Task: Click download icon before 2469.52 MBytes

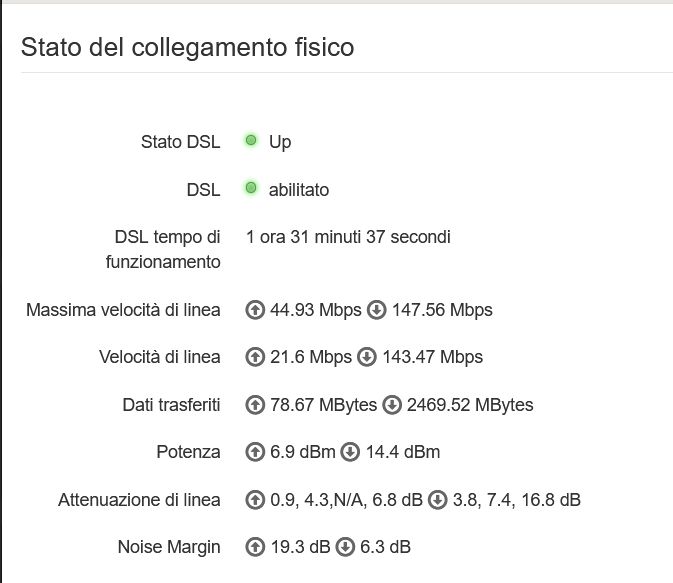Action: [x=392, y=405]
